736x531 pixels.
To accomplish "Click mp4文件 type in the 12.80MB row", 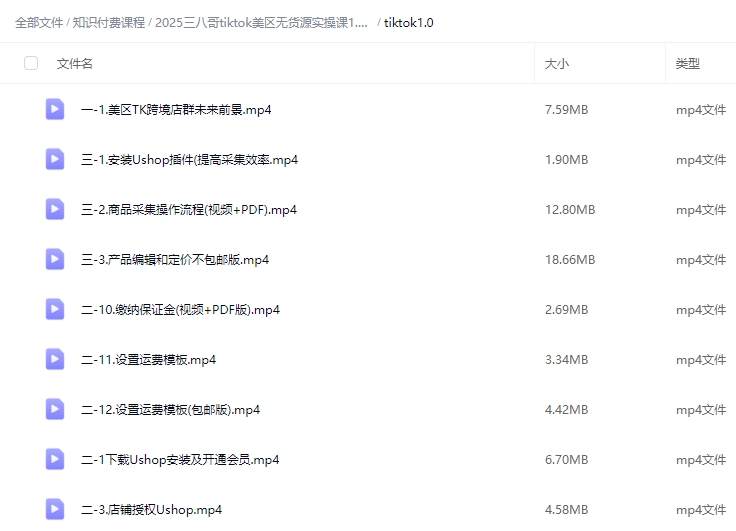I will pyautogui.click(x=701, y=210).
